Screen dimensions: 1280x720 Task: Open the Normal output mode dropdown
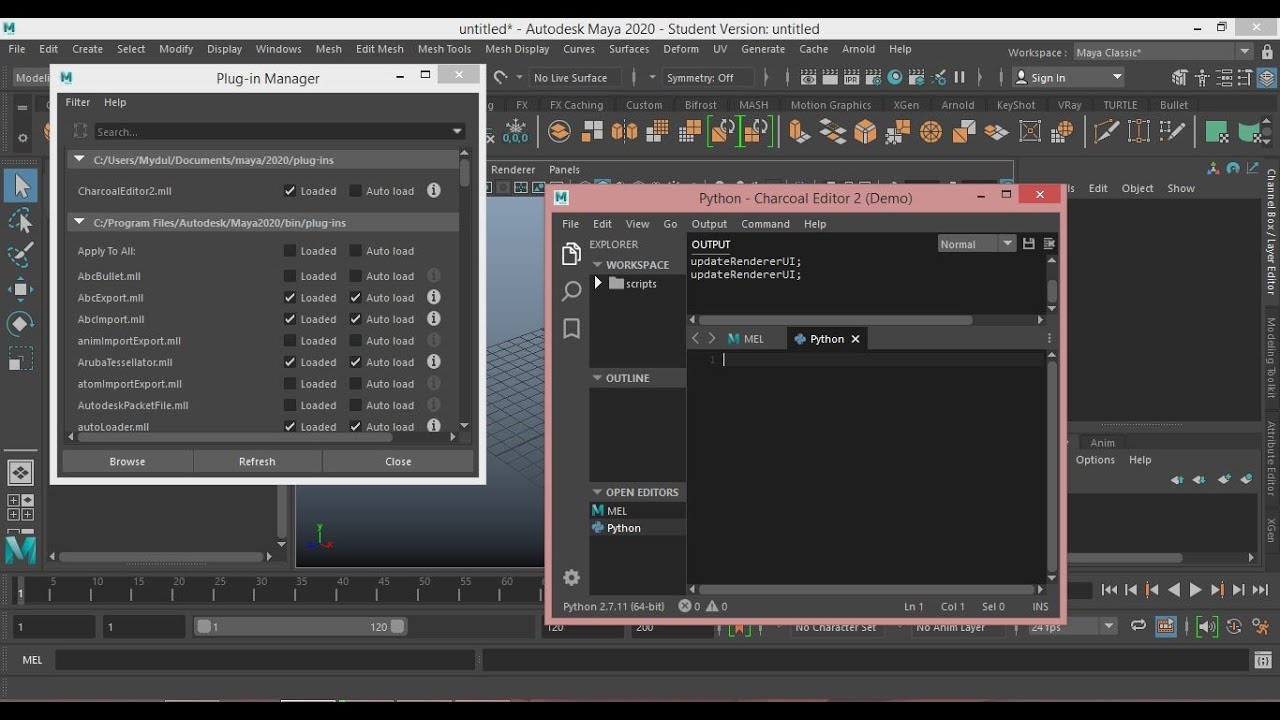[976, 243]
